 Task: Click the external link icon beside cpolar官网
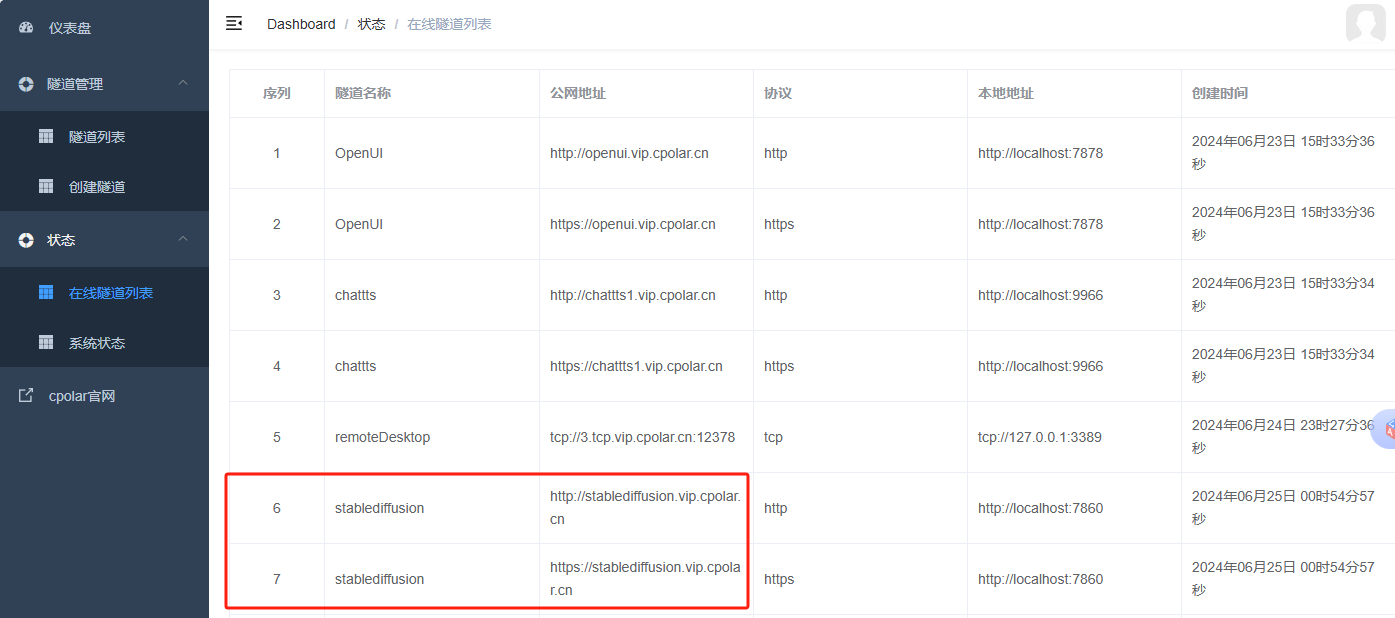click(x=26, y=396)
